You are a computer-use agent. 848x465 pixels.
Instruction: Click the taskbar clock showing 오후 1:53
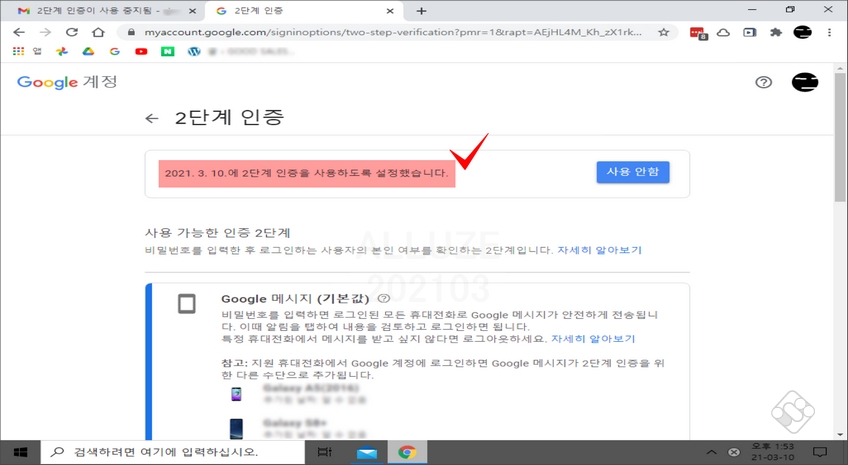click(x=773, y=452)
